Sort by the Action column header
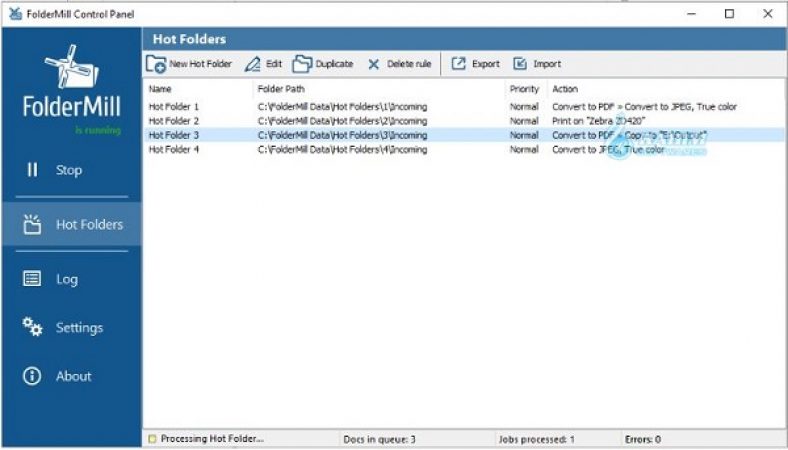The width and height of the screenshot is (788, 450). (x=565, y=89)
